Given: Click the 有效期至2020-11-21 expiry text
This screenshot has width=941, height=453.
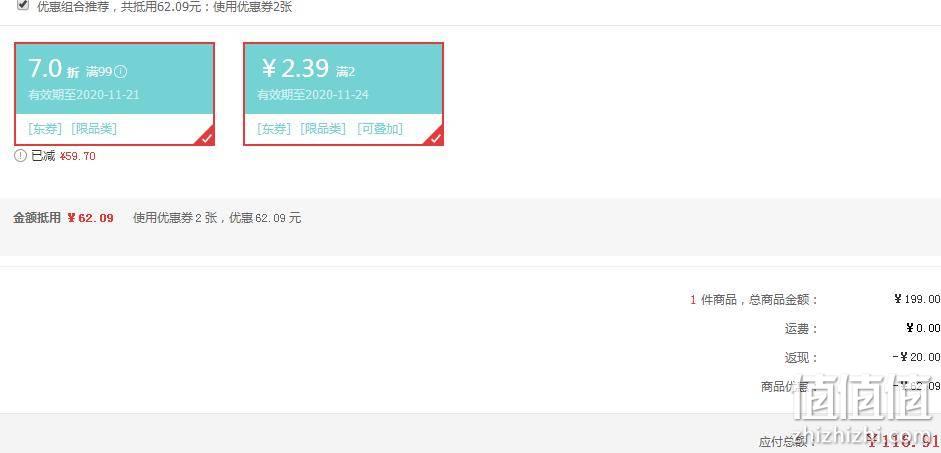Looking at the screenshot, I should point(84,95).
